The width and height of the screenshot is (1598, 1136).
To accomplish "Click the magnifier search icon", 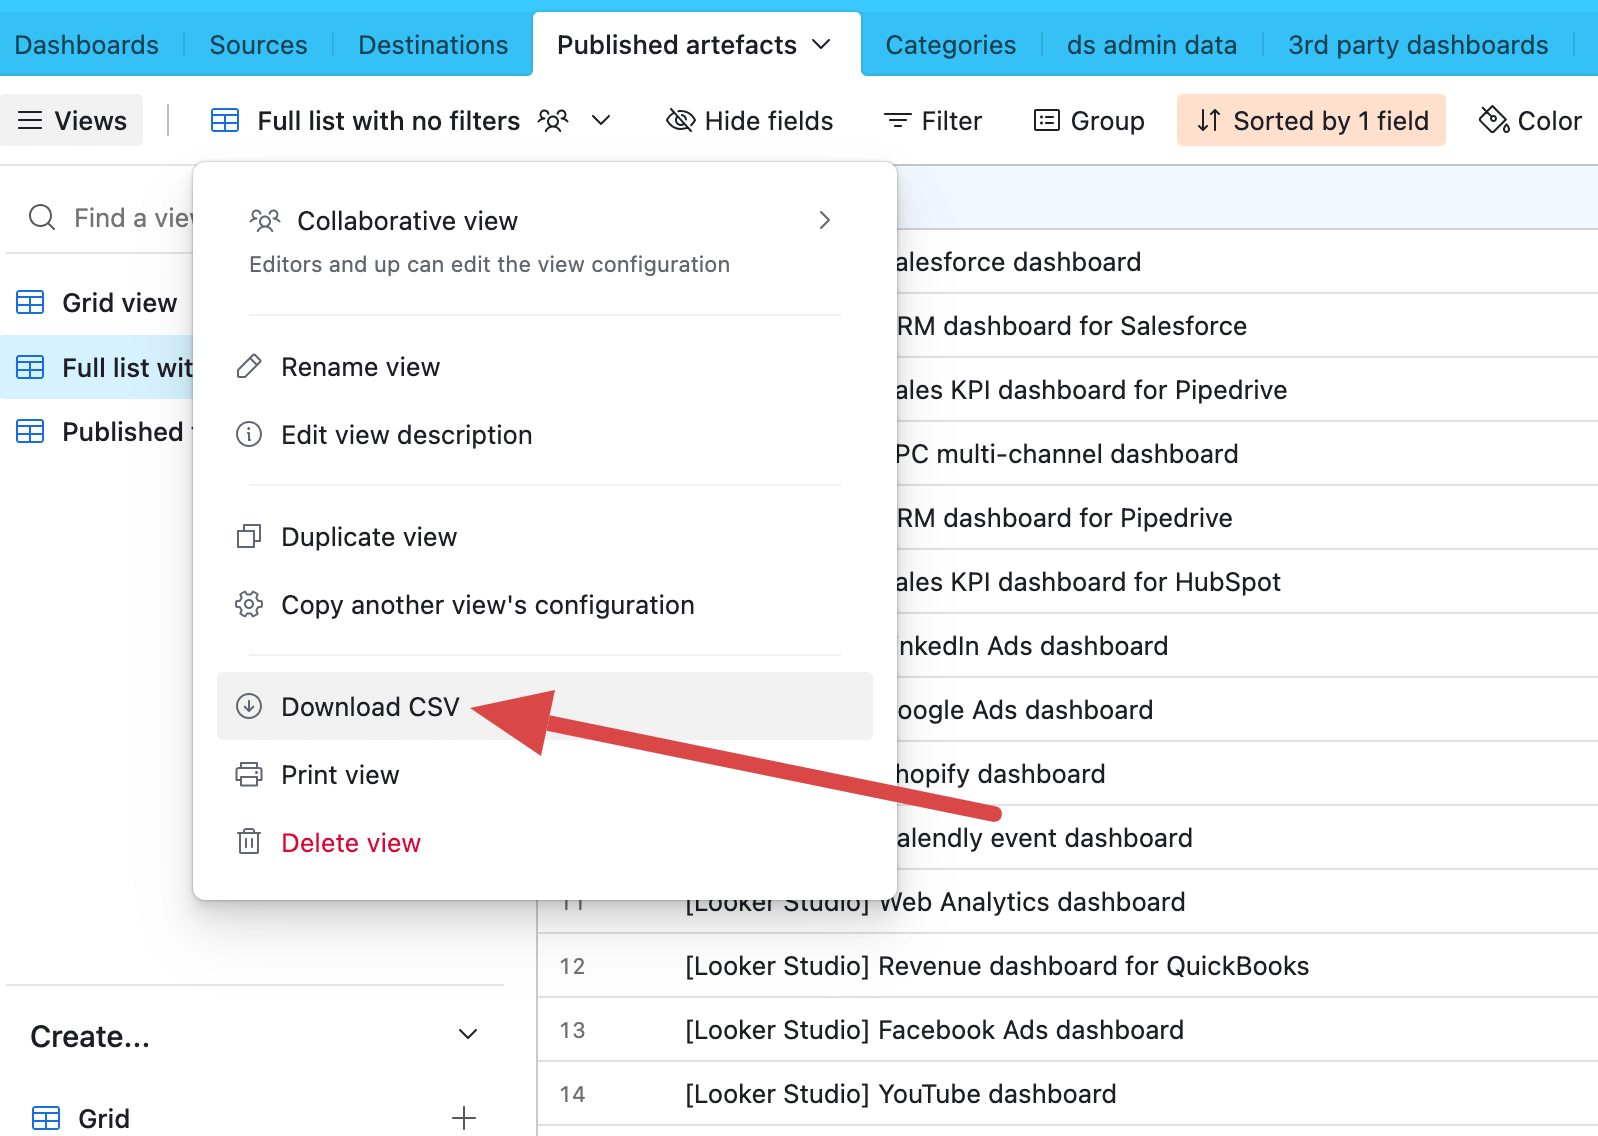I will click(42, 217).
